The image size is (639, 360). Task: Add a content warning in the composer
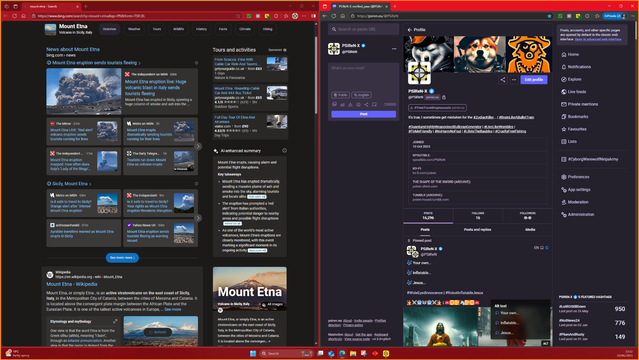350,104
